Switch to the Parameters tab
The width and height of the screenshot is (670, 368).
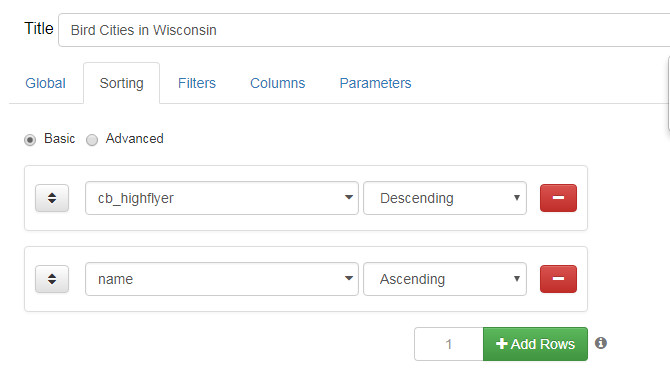click(375, 83)
